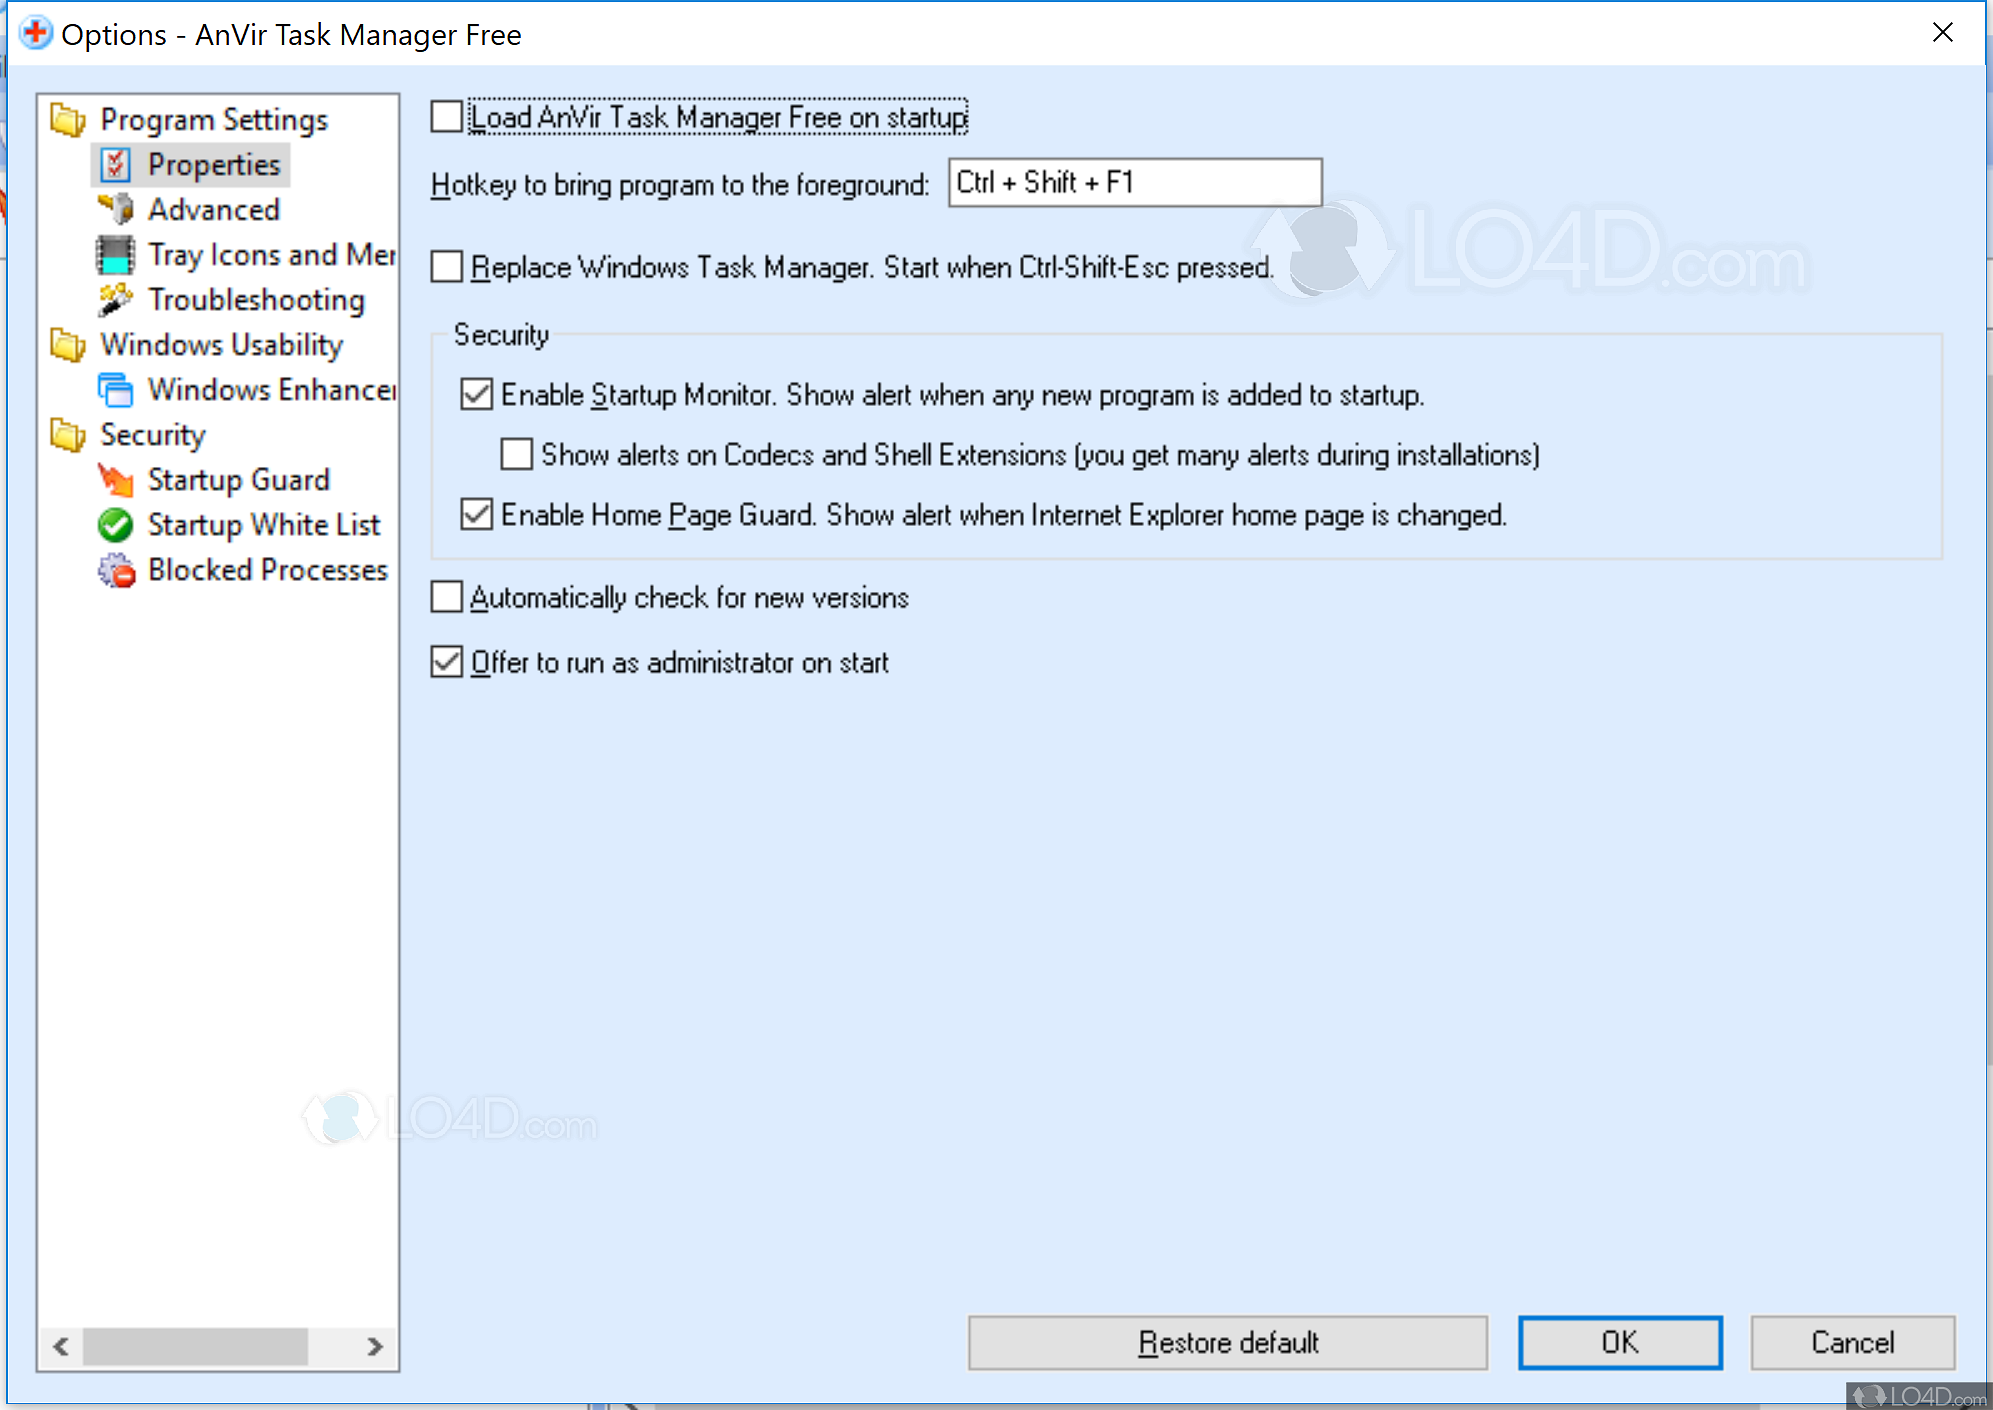Click the tree scrollbar left arrow

coord(61,1346)
